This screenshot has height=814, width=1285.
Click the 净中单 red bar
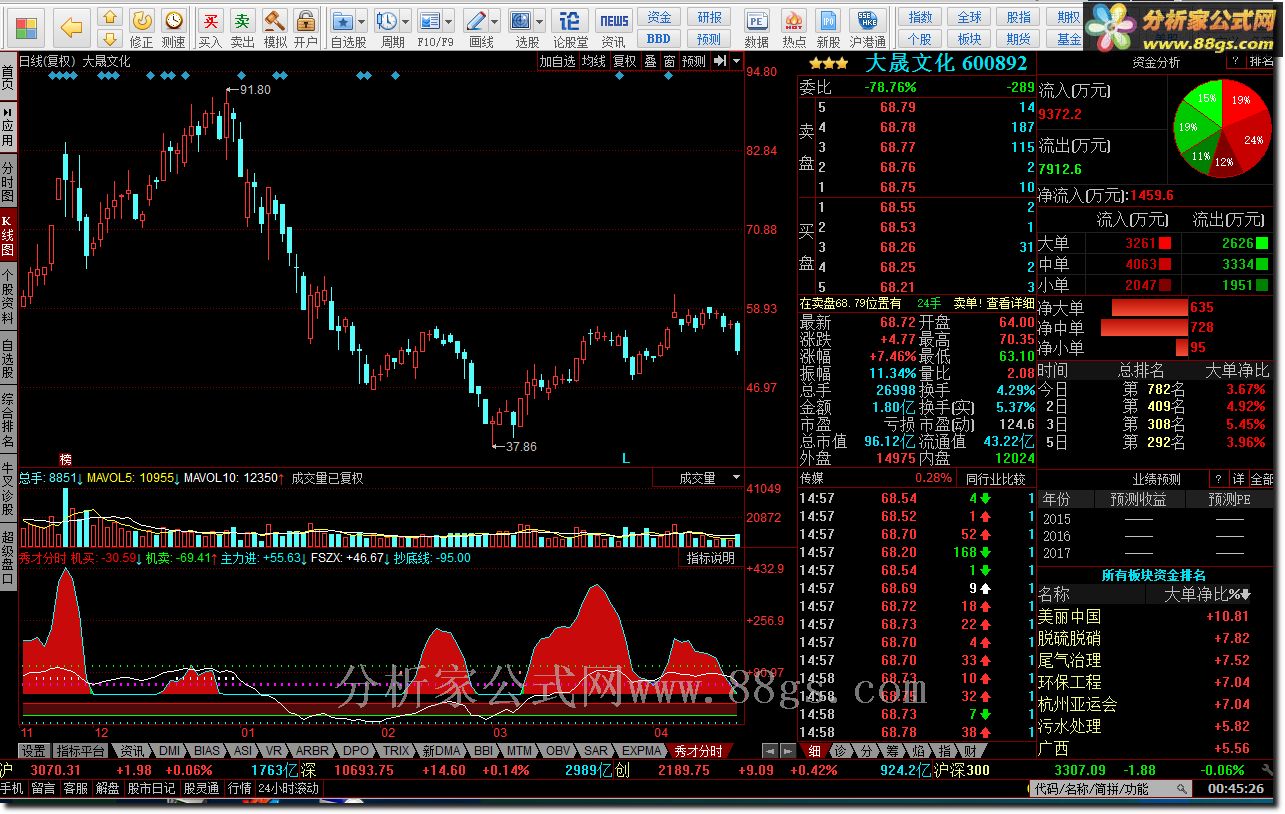1143,327
